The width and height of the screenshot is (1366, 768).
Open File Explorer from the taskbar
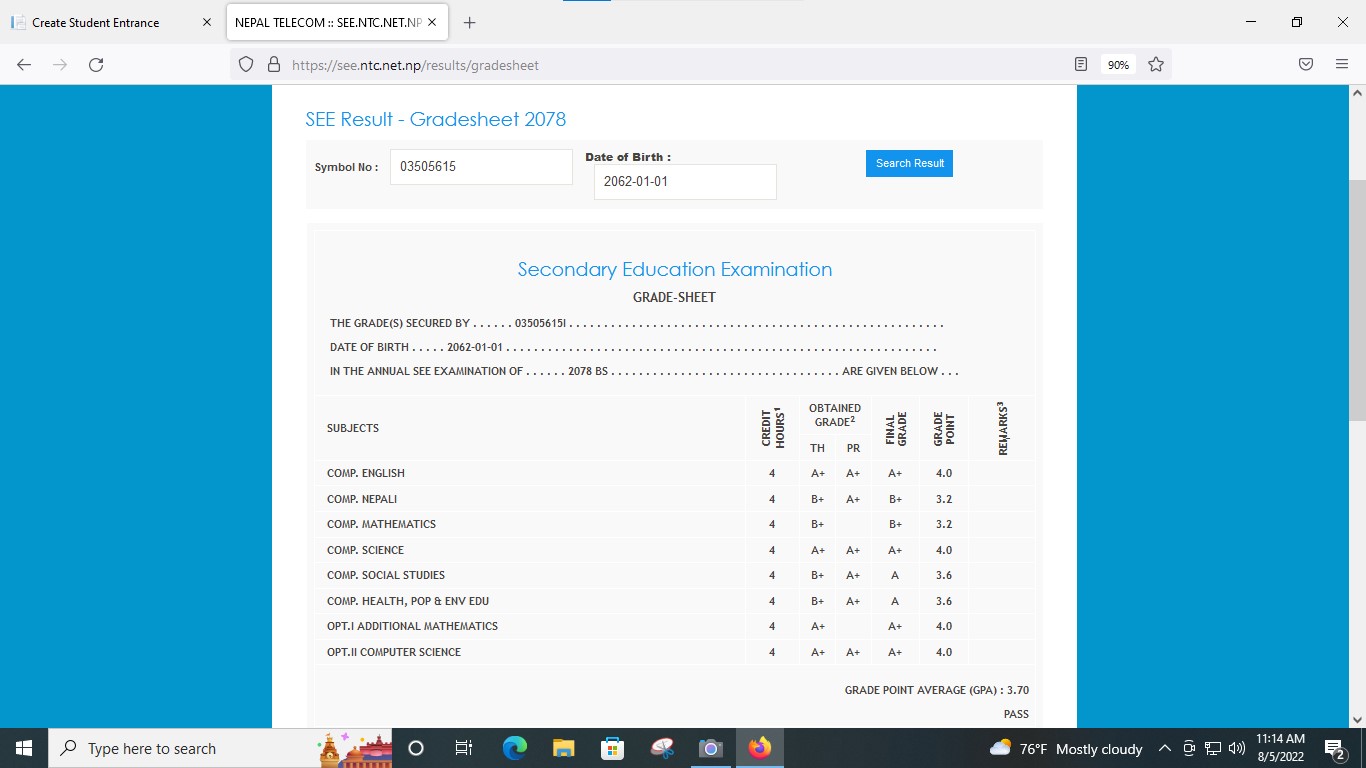point(564,748)
